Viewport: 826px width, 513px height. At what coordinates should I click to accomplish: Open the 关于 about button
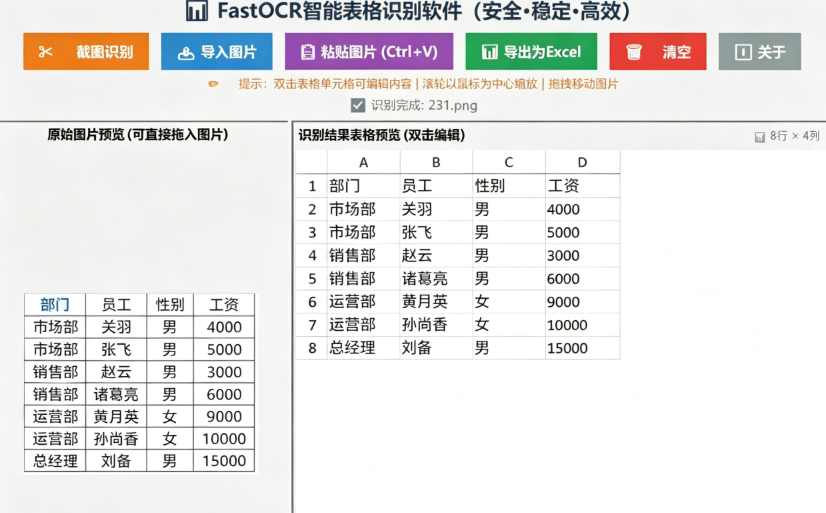click(x=760, y=52)
